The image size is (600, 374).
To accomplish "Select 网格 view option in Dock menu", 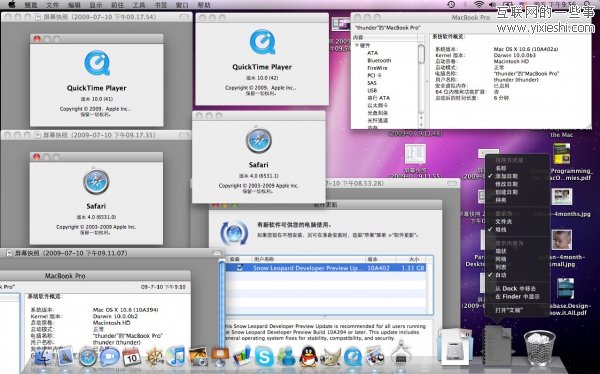I will click(x=501, y=259).
